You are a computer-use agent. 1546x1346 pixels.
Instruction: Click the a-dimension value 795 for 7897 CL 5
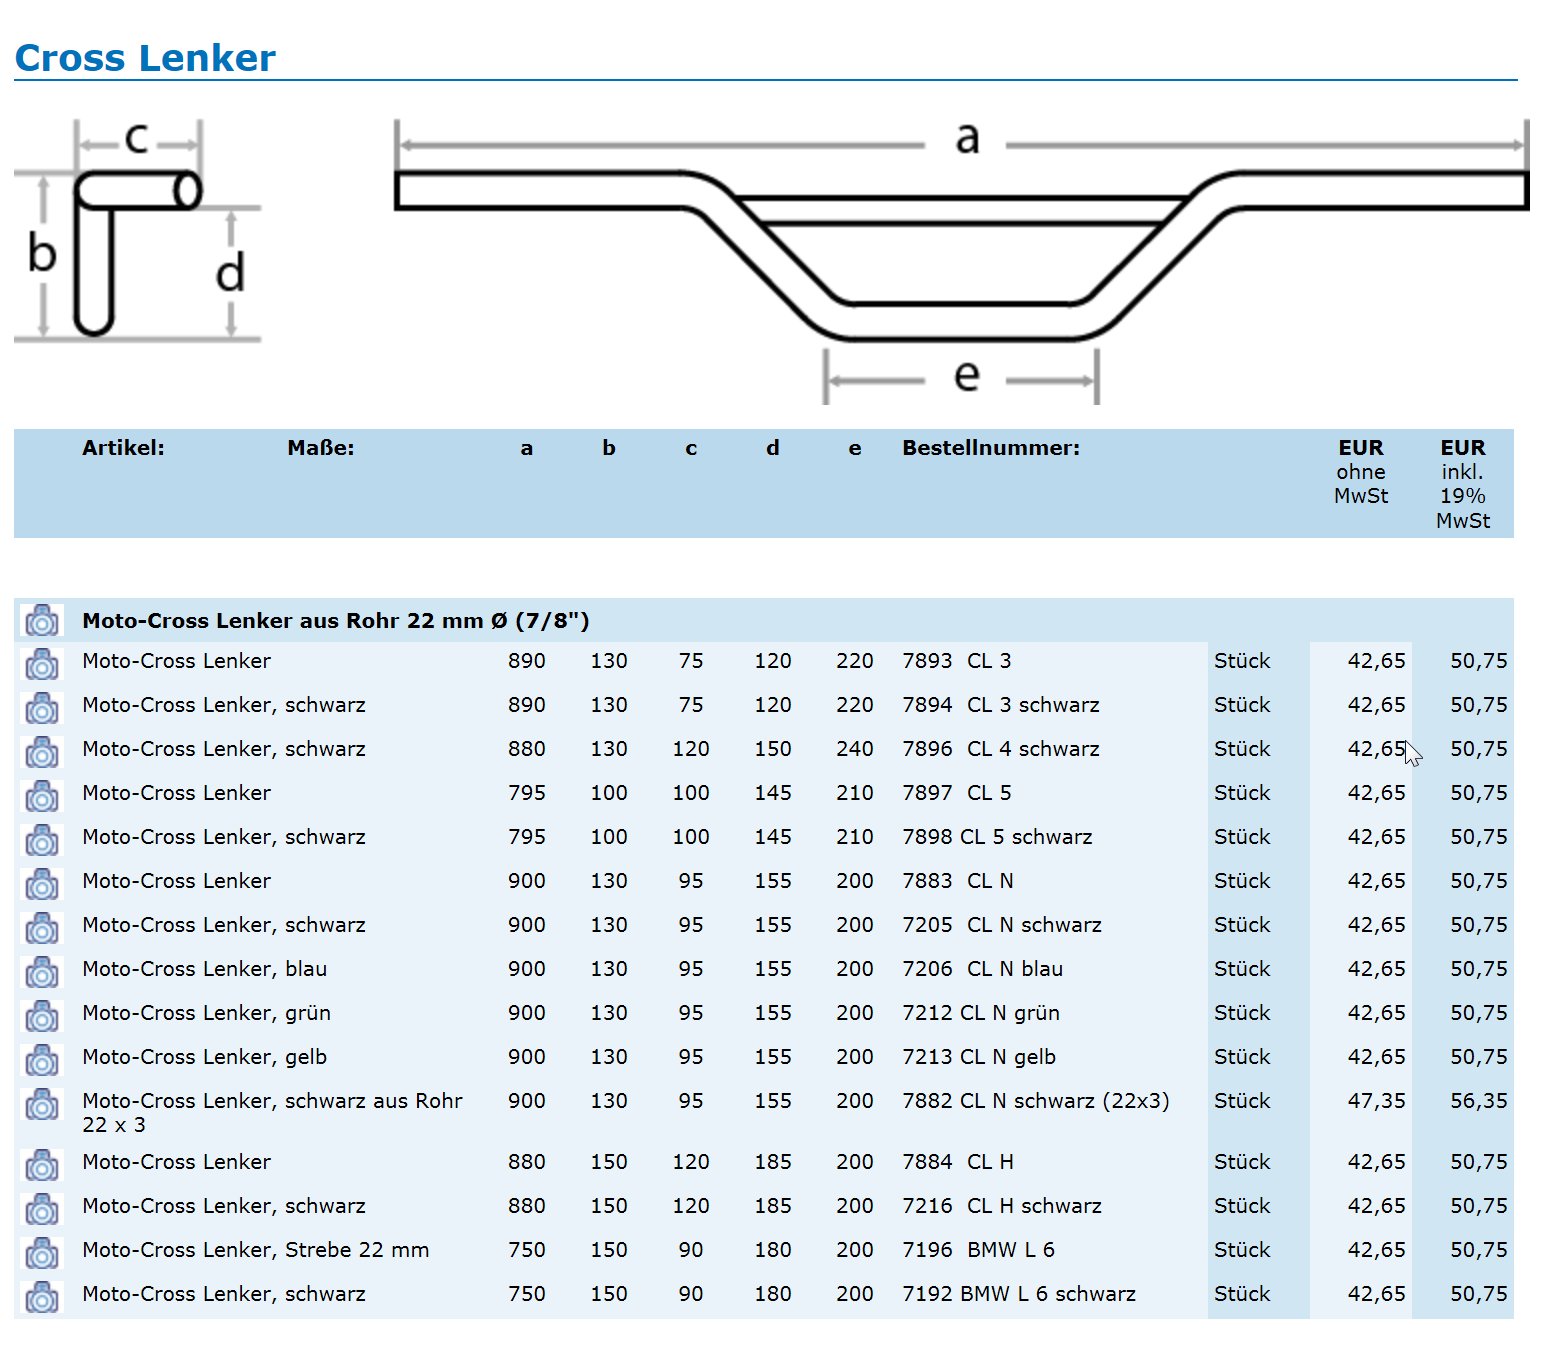527,793
